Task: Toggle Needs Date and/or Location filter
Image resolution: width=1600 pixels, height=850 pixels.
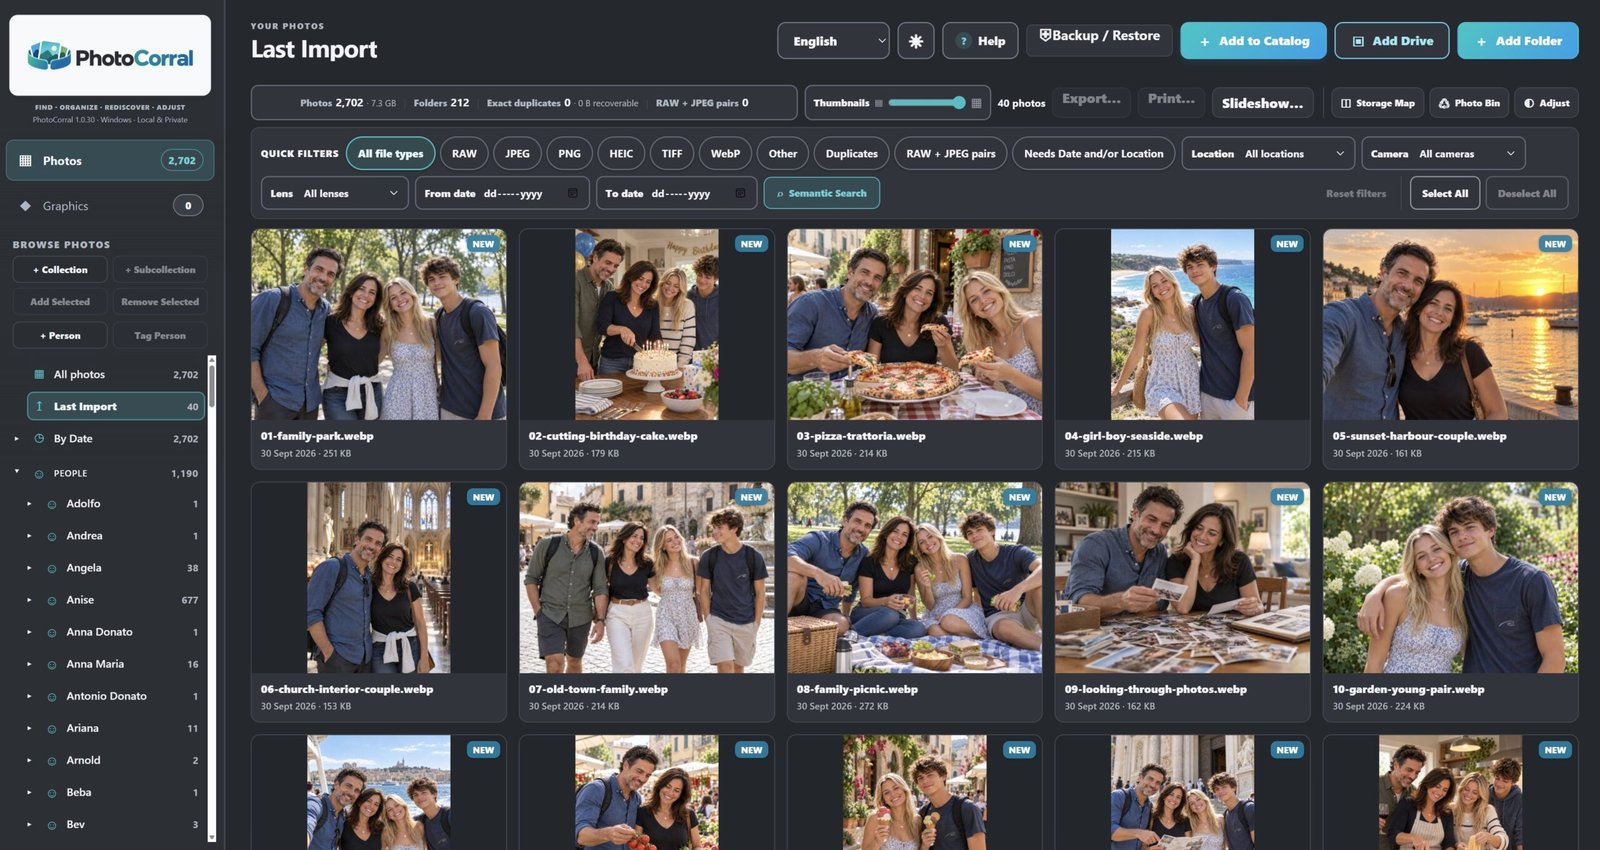Action: 1094,154
